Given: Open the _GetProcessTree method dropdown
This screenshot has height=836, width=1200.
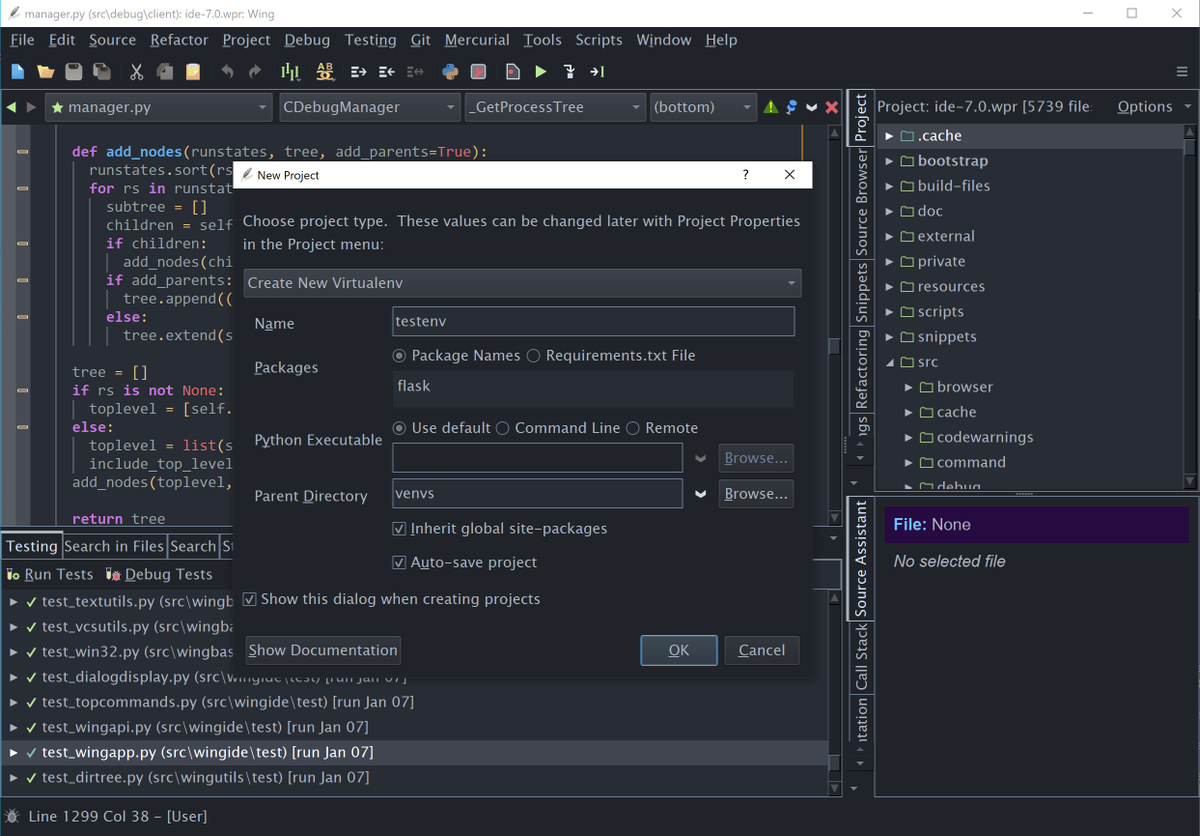Looking at the screenshot, I should pos(556,107).
